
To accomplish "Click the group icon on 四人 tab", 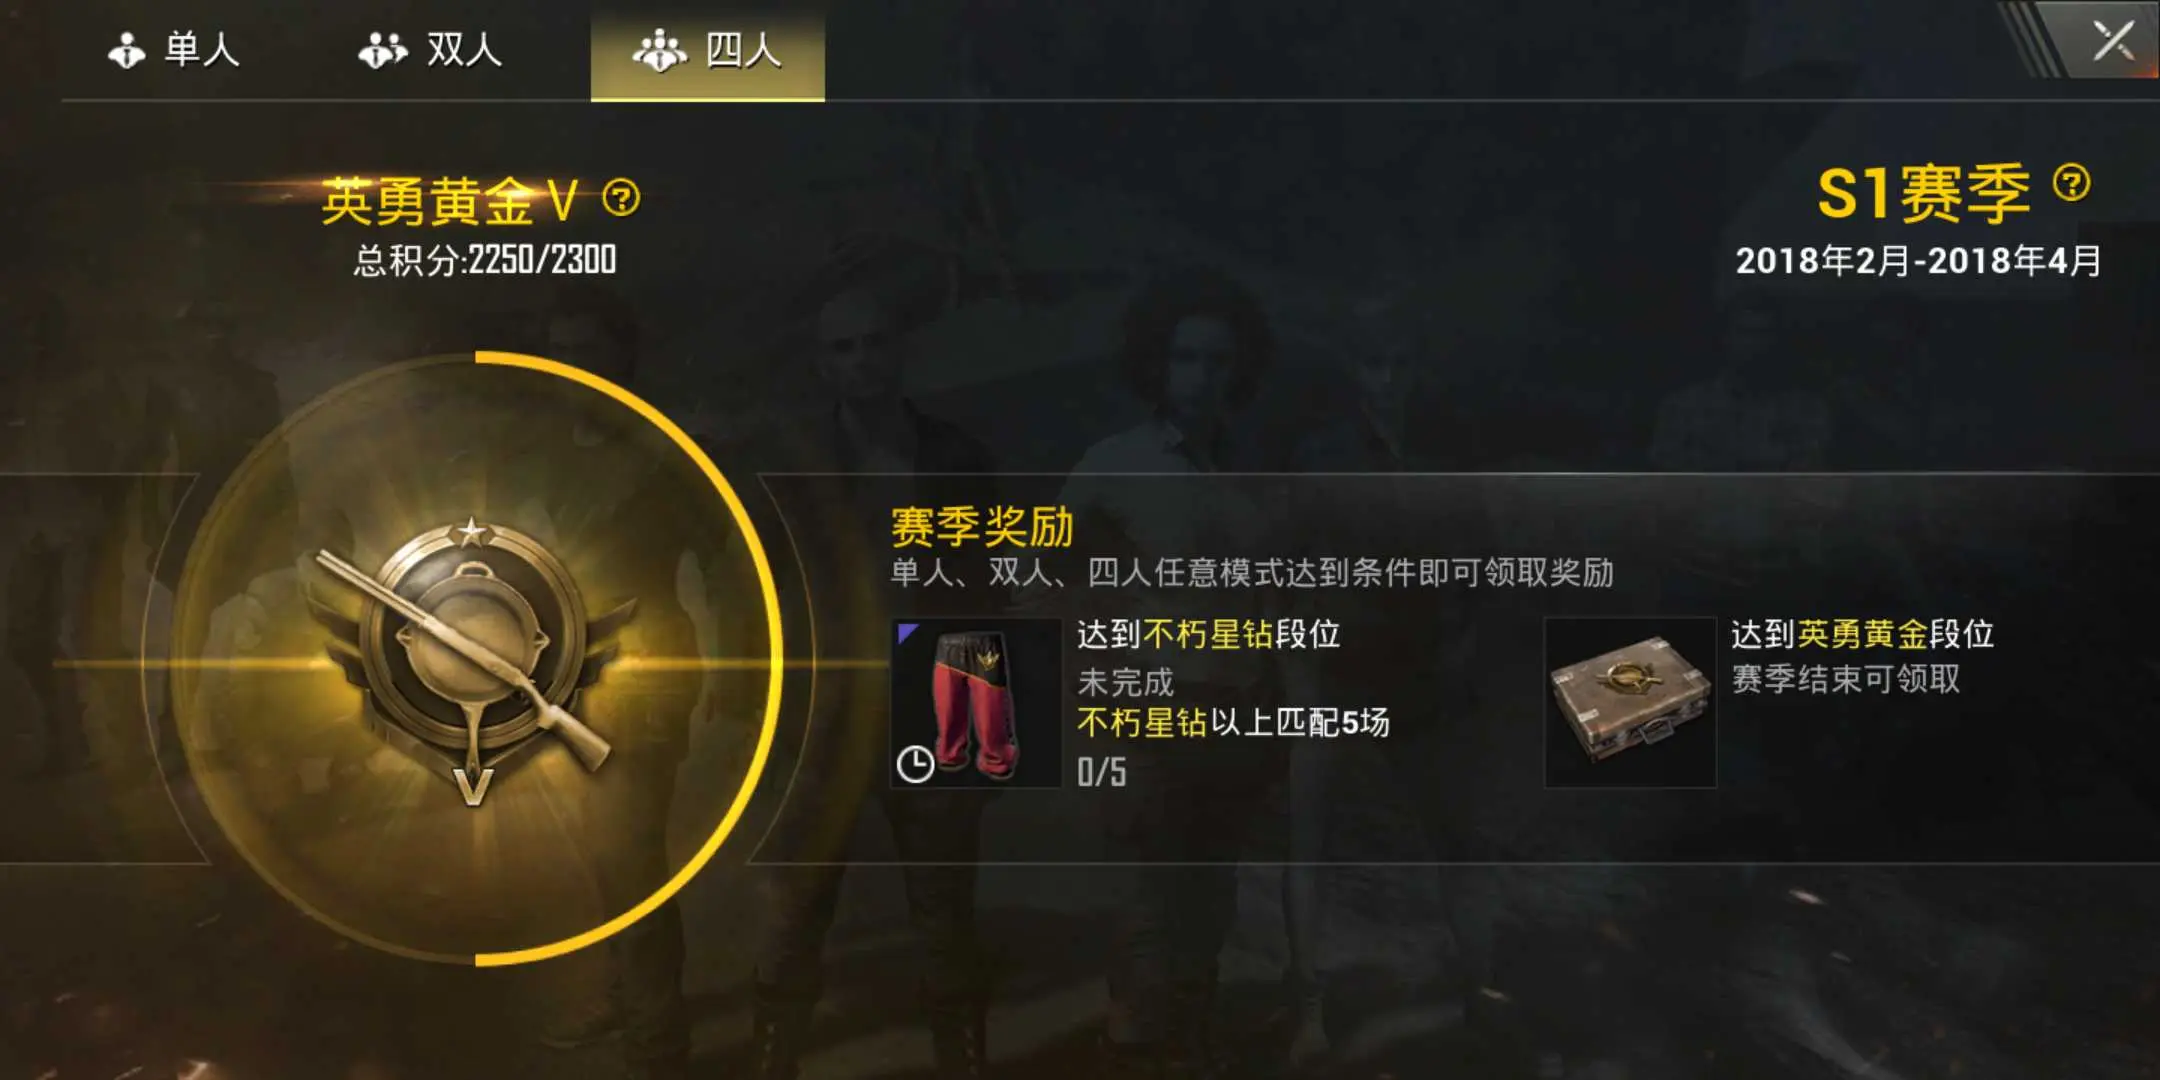I will 660,50.
